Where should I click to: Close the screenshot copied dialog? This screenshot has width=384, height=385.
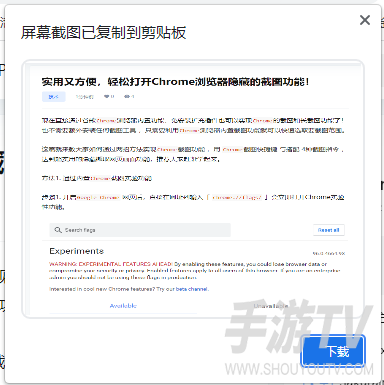pos(365,20)
